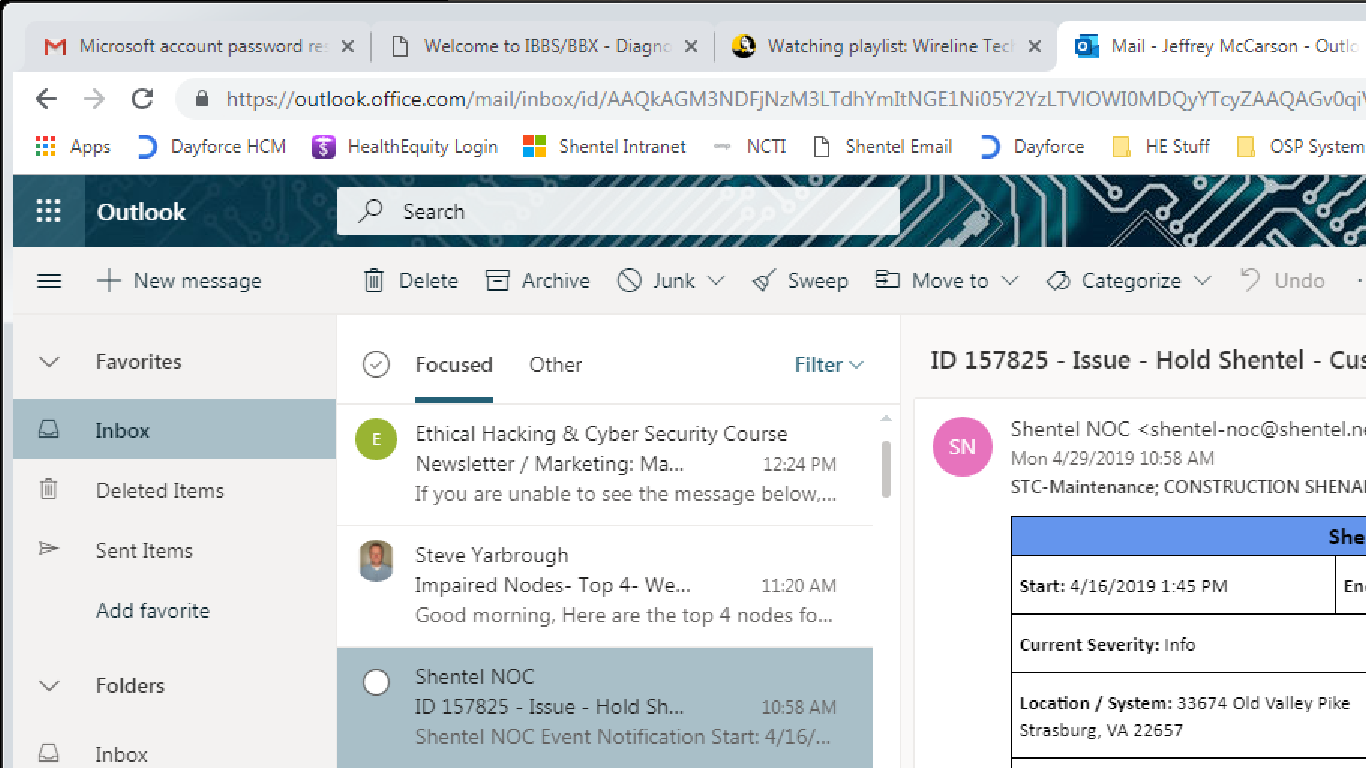Click the Sent Items arrow icon
The image size is (1366, 768).
tap(48, 549)
